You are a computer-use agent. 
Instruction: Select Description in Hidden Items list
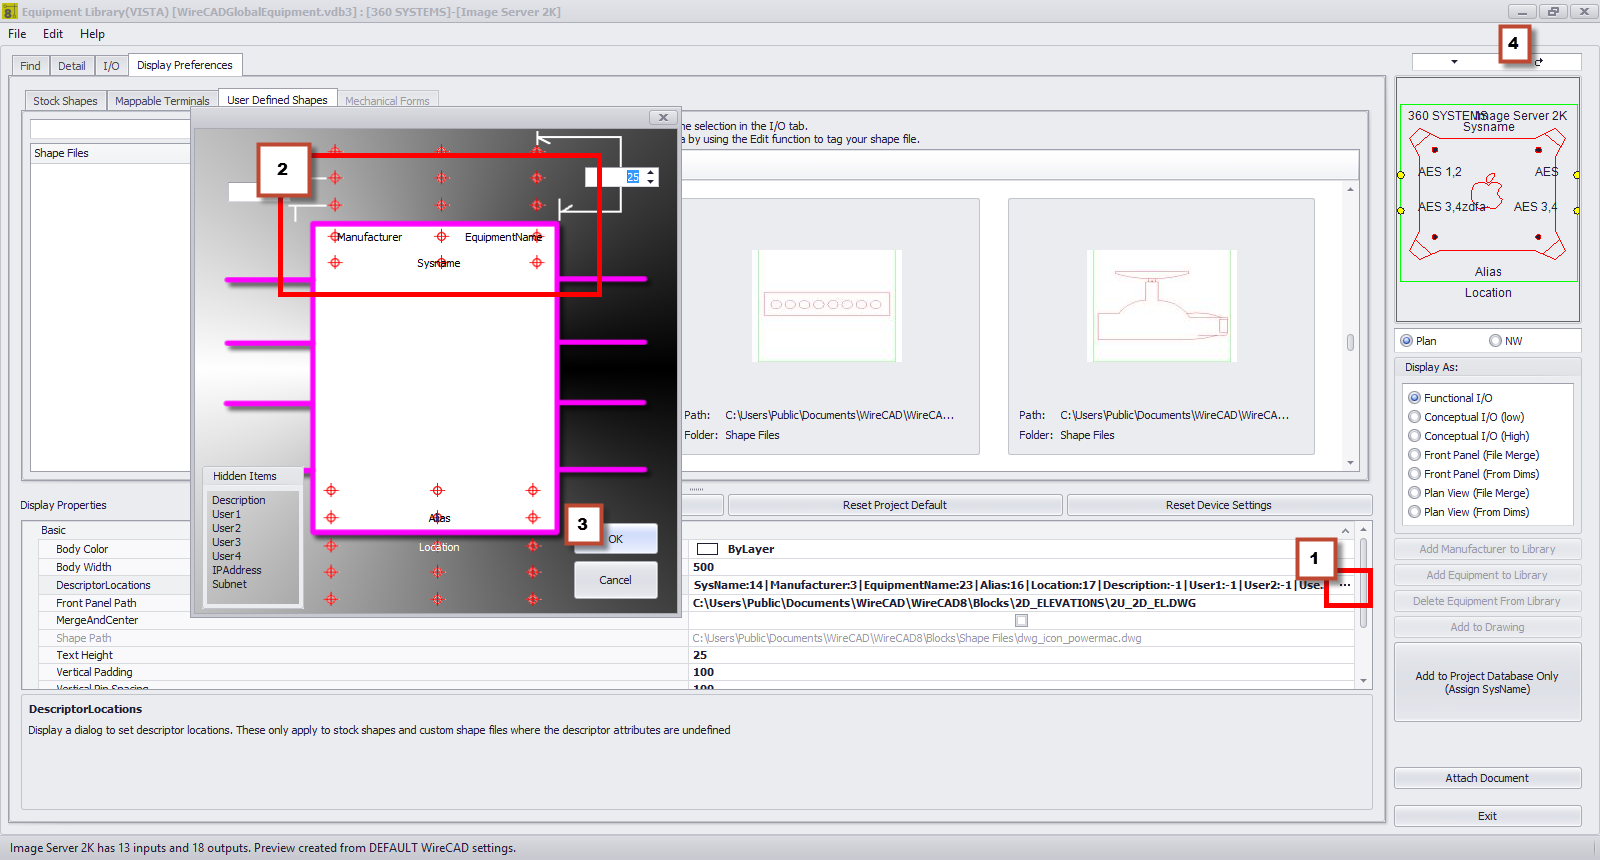pyautogui.click(x=239, y=500)
